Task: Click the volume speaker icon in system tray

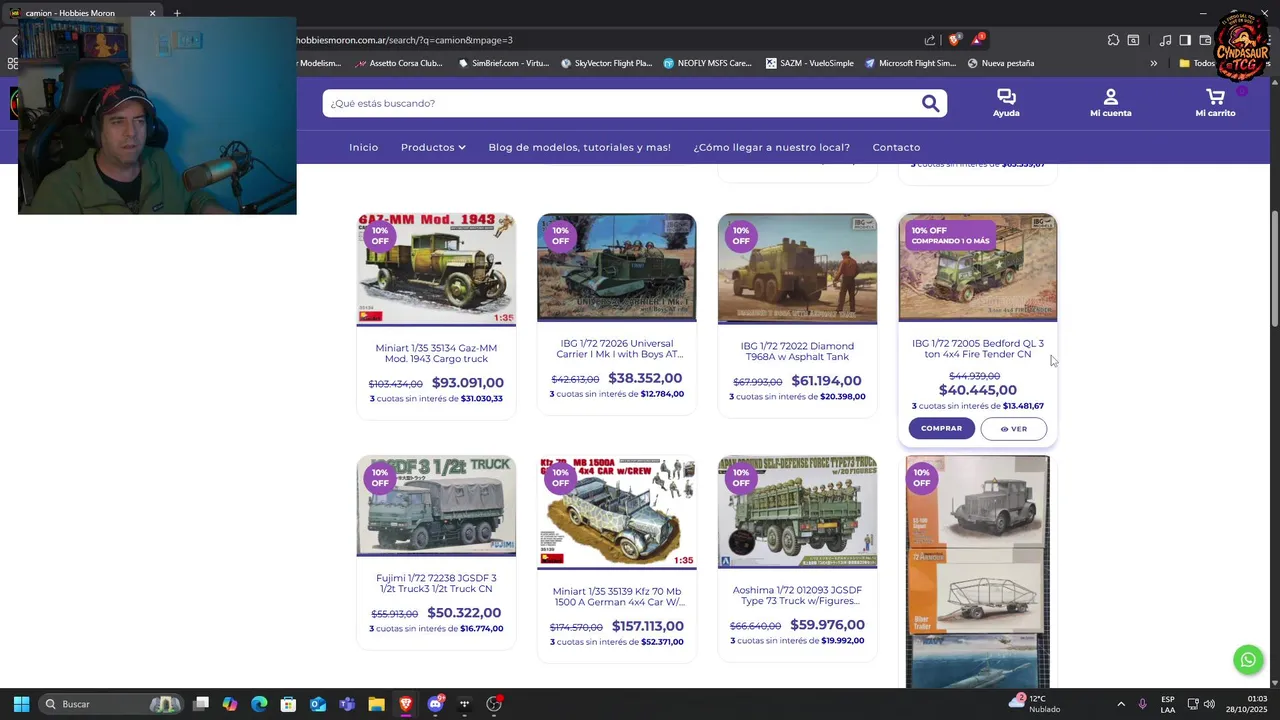Action: tap(1209, 704)
